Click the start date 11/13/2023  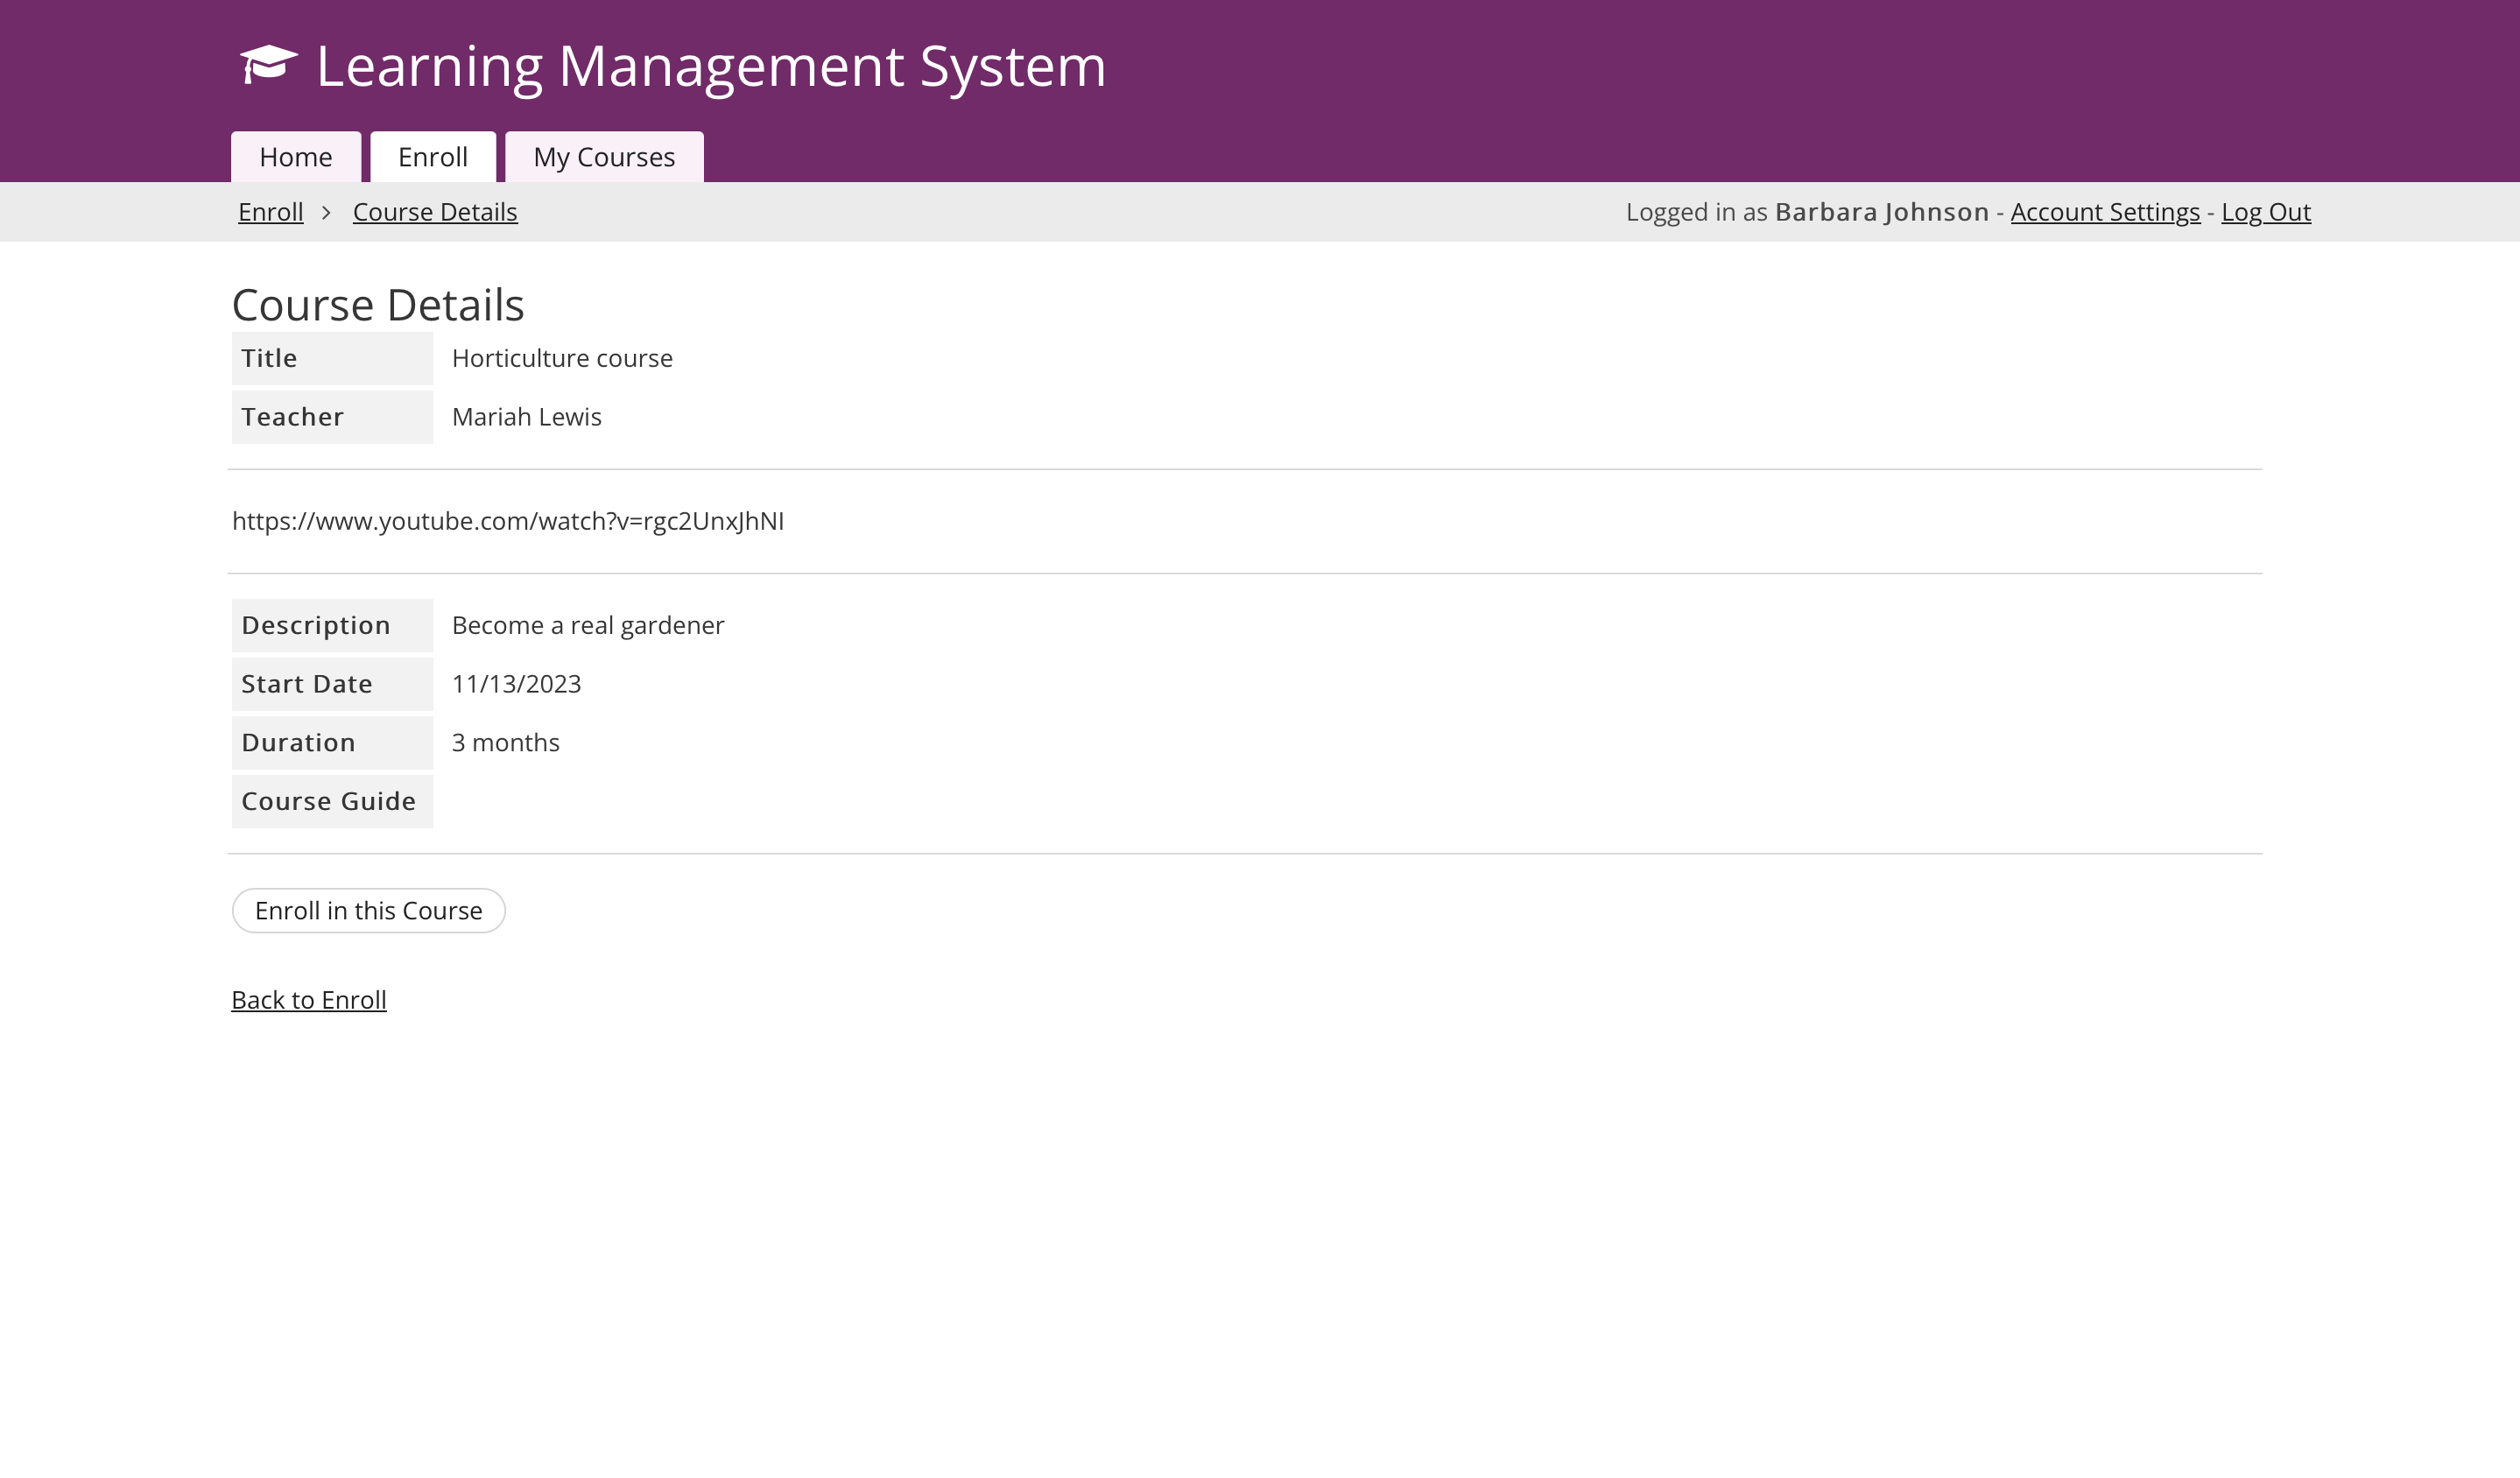pos(516,684)
